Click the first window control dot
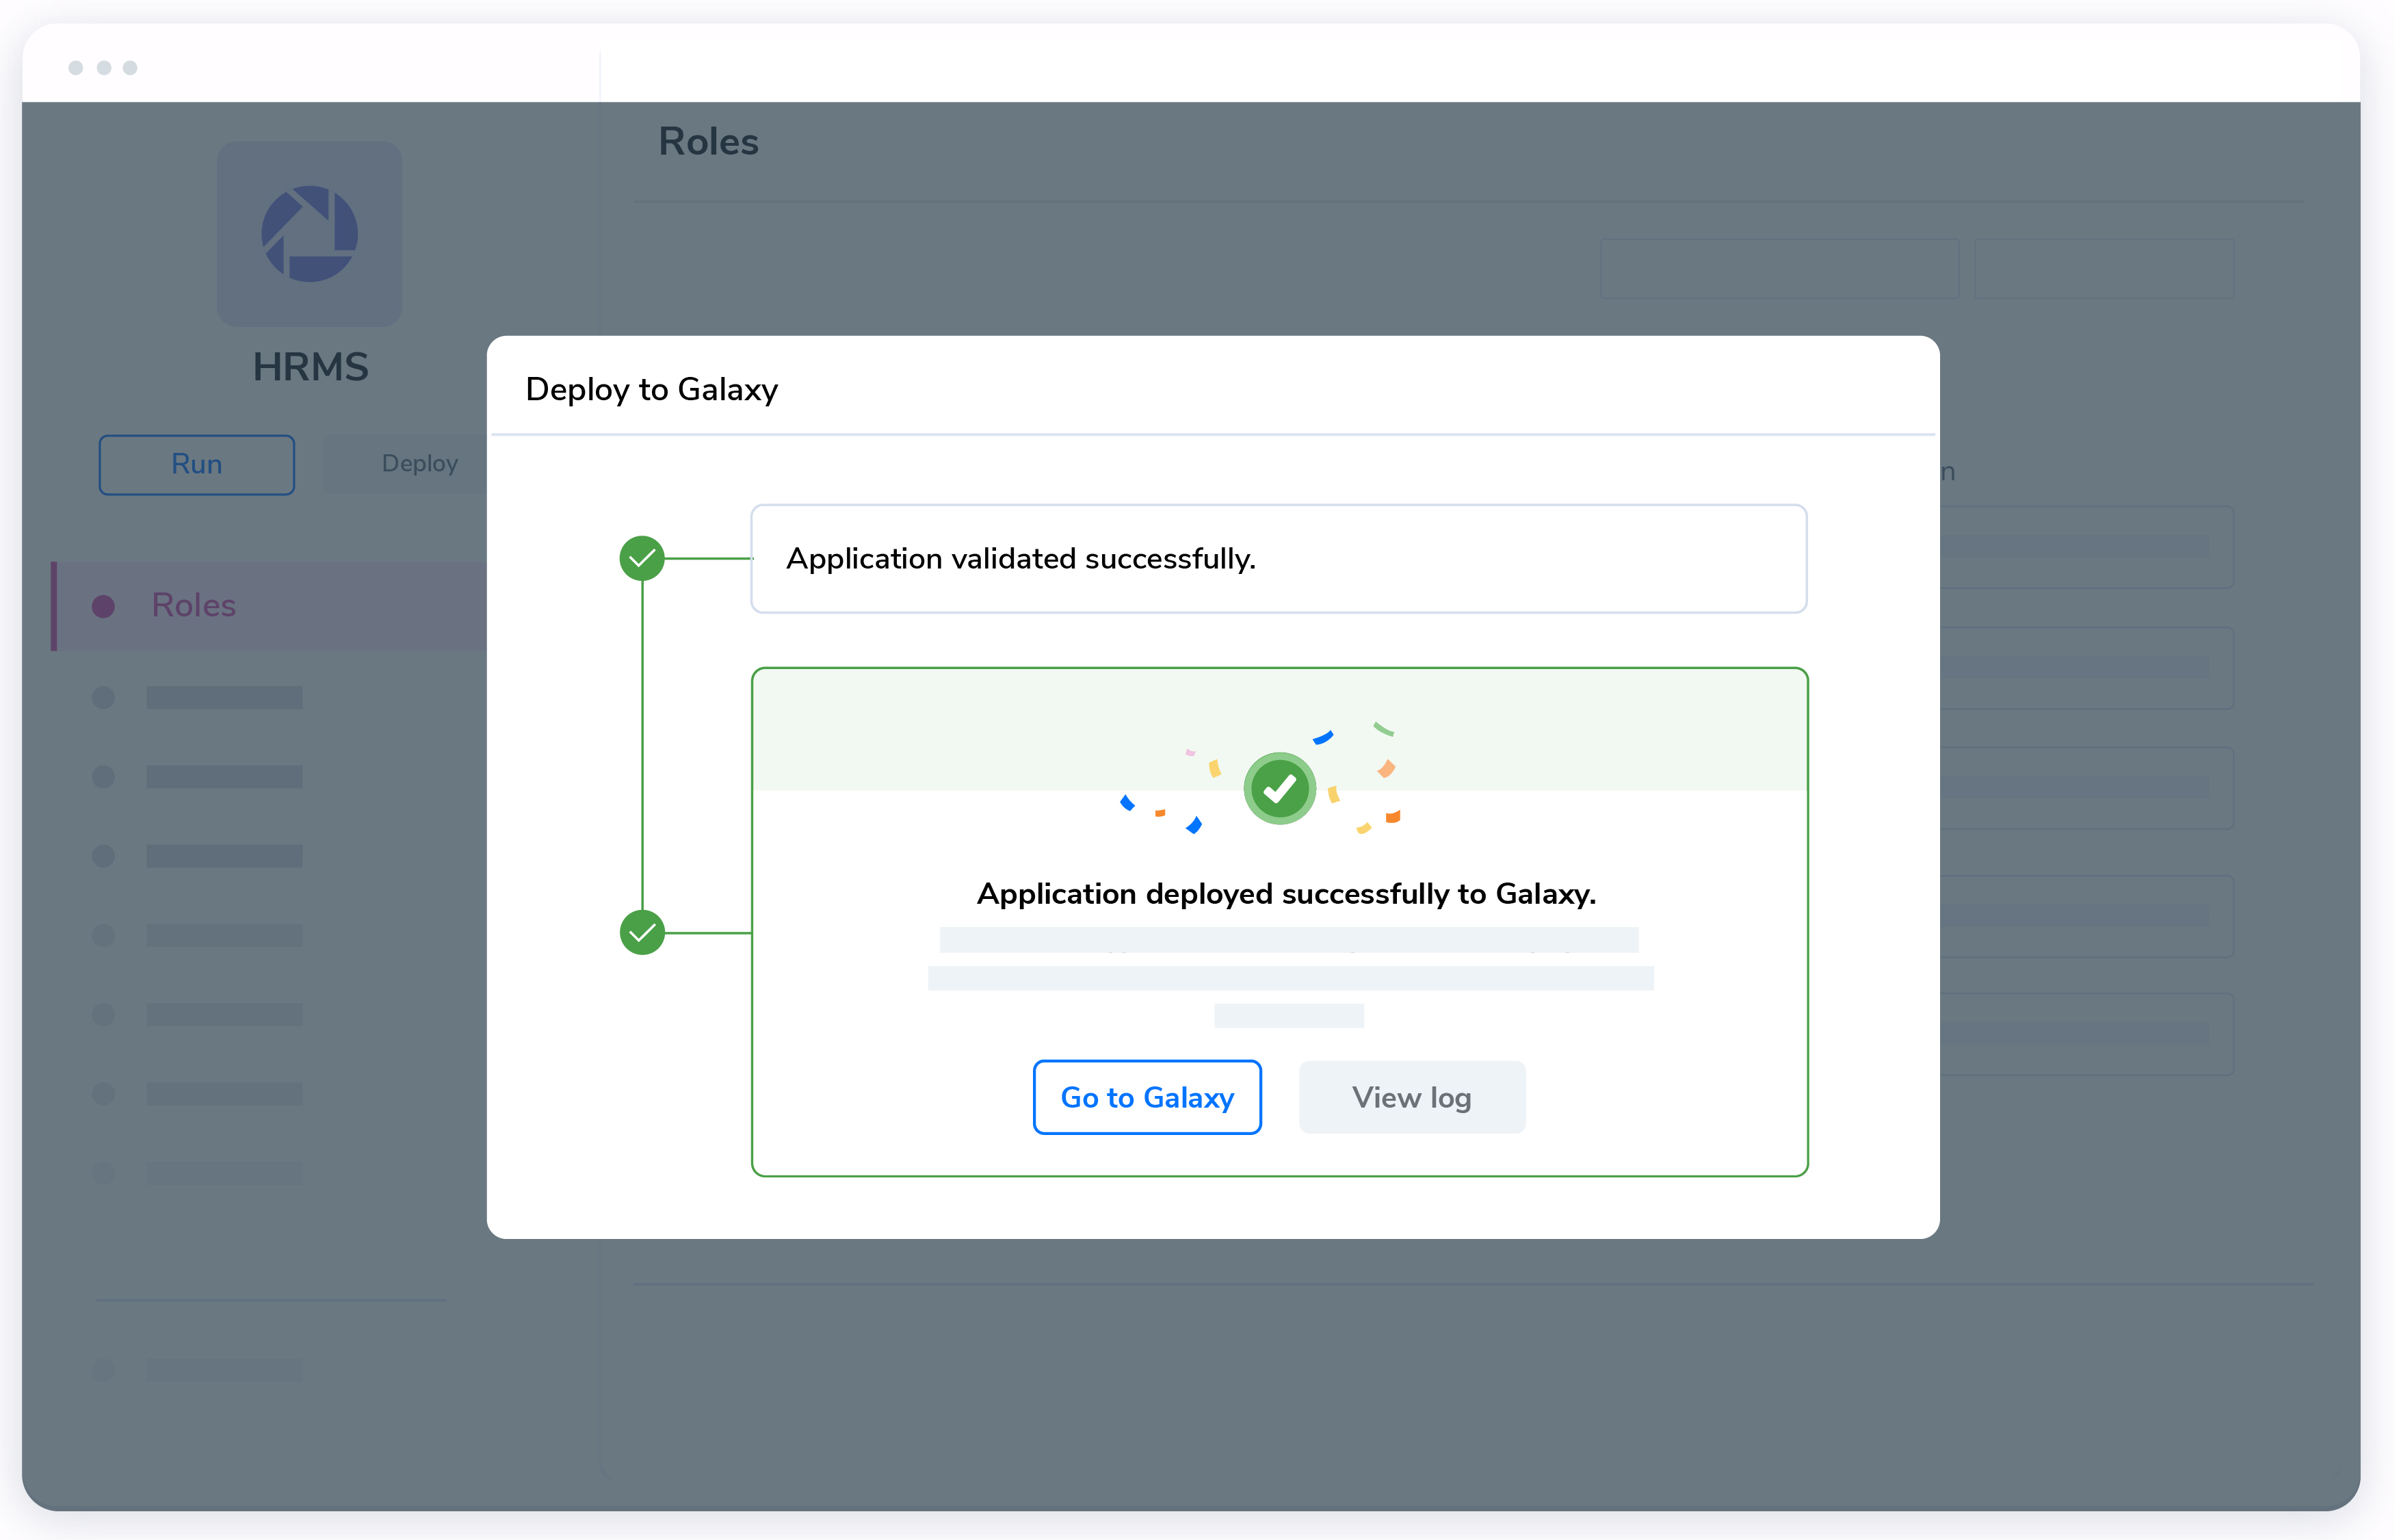The image size is (2395, 1540). coord(75,68)
